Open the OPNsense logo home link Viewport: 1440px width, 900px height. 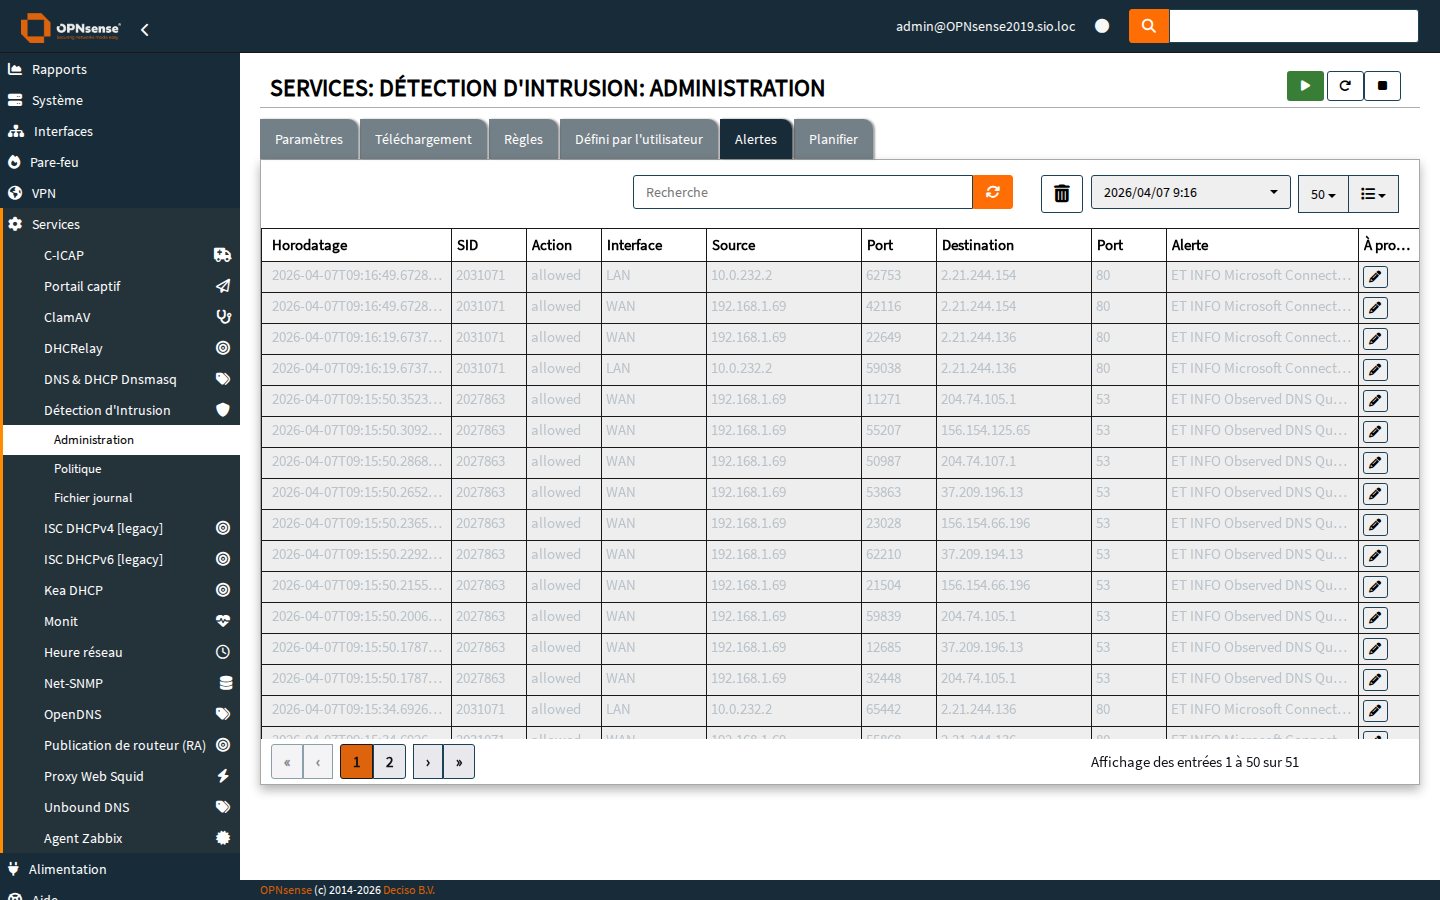click(x=70, y=28)
